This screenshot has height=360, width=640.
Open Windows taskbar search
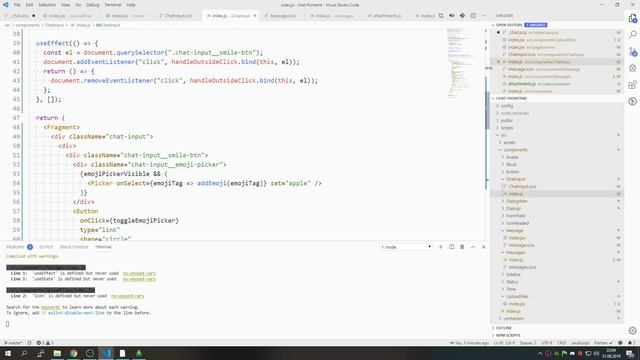(x=24, y=353)
